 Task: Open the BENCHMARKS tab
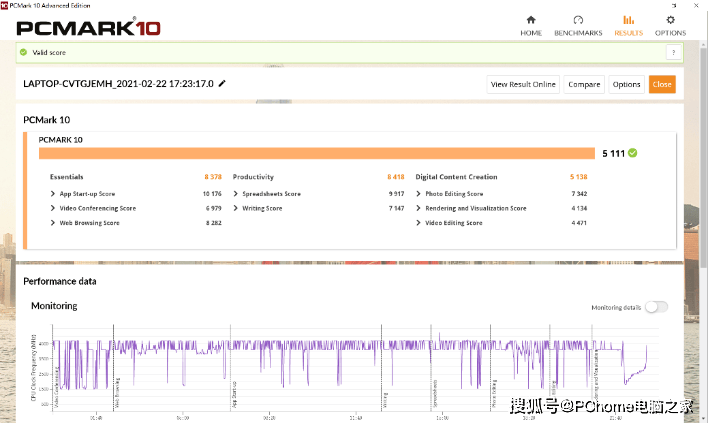tap(578, 26)
